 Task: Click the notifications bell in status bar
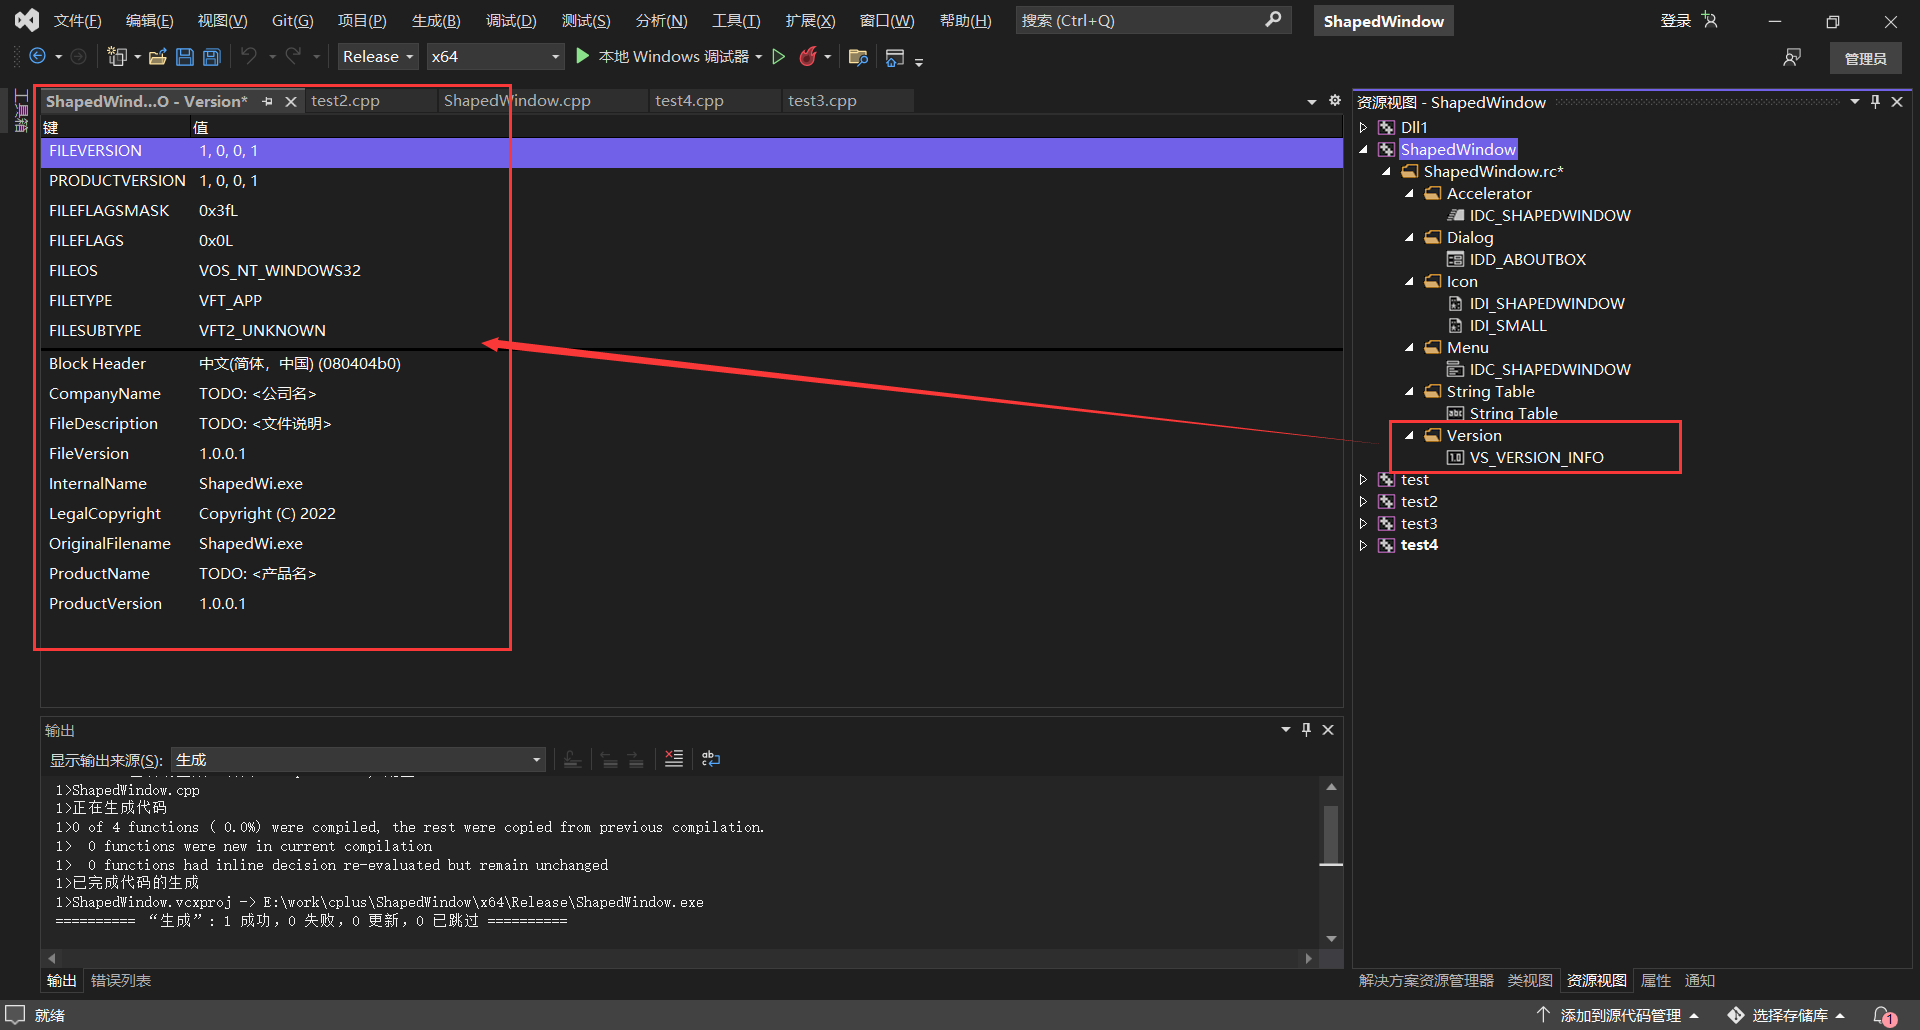pyautogui.click(x=1884, y=1016)
